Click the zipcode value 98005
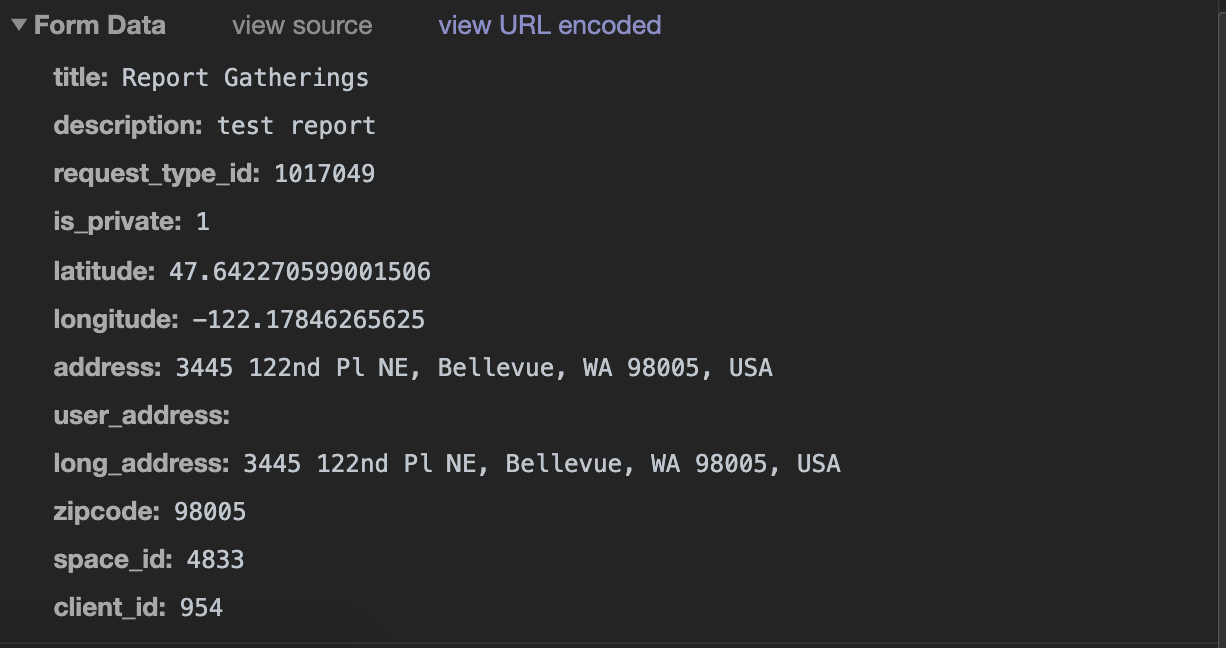 (210, 513)
